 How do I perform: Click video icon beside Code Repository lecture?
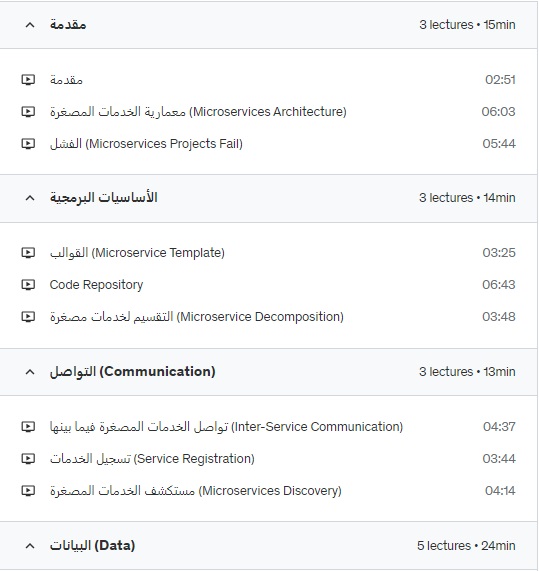pyautogui.click(x=28, y=284)
